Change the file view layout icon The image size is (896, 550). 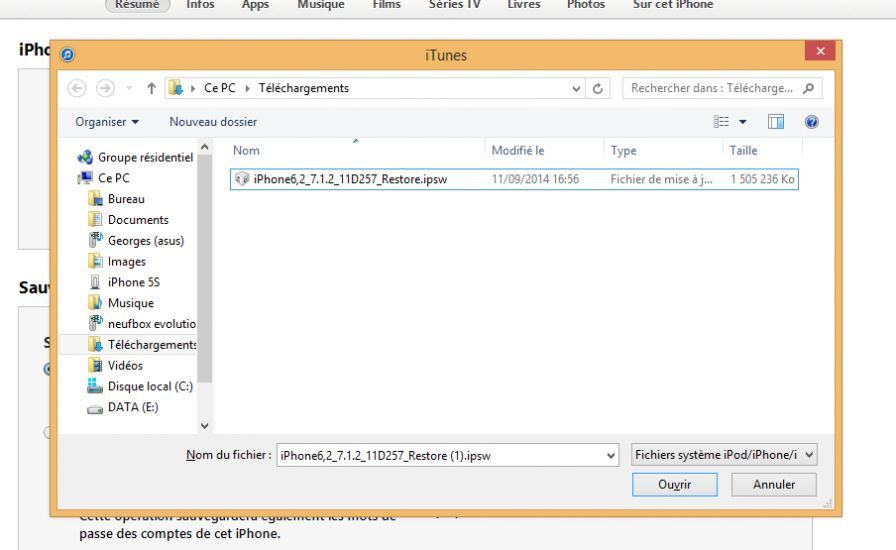pos(721,122)
